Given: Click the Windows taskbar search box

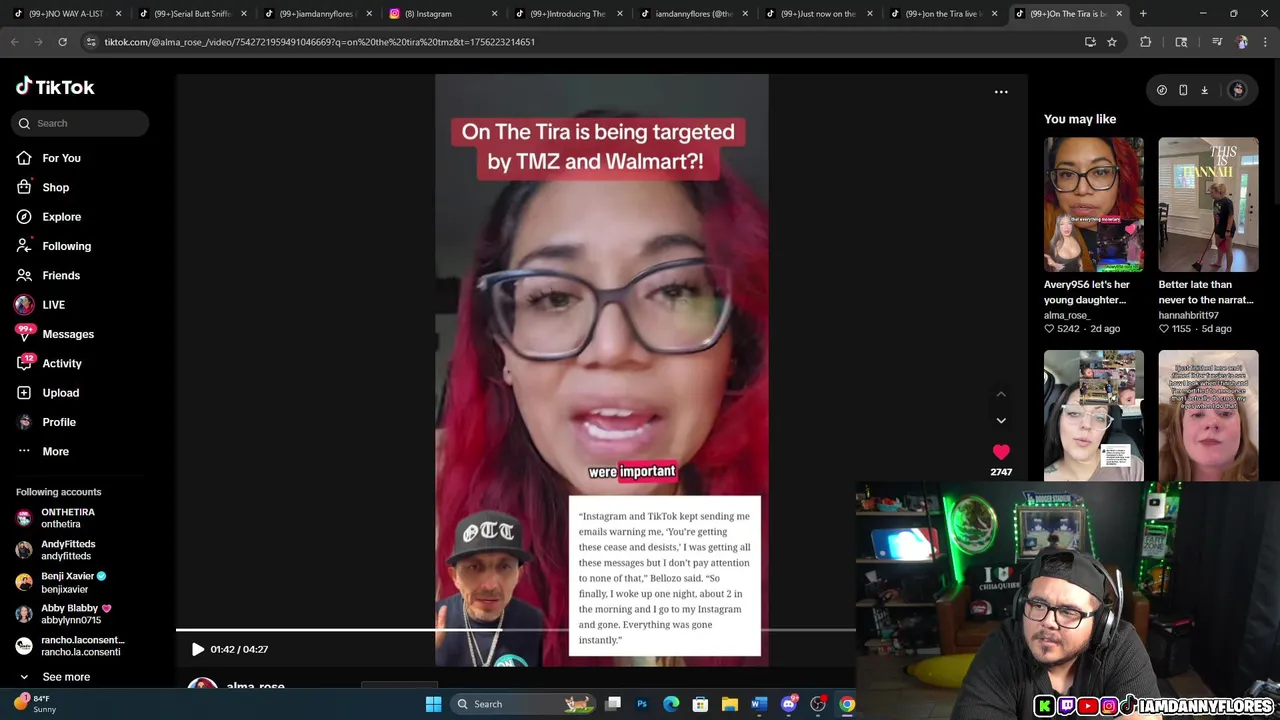Looking at the screenshot, I should click(x=522, y=704).
